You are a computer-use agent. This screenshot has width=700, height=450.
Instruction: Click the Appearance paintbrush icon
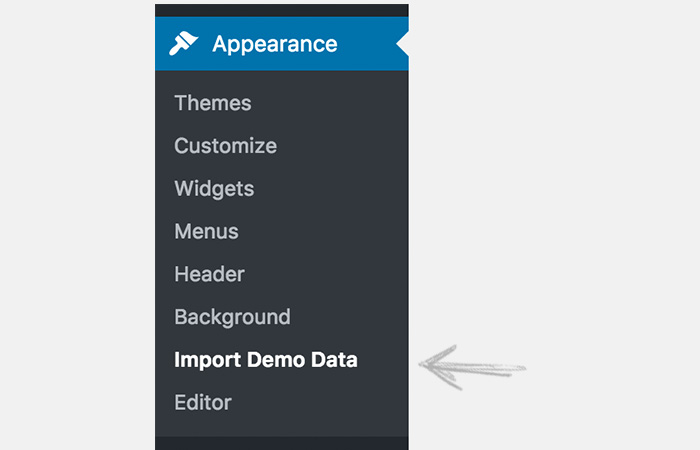[183, 43]
